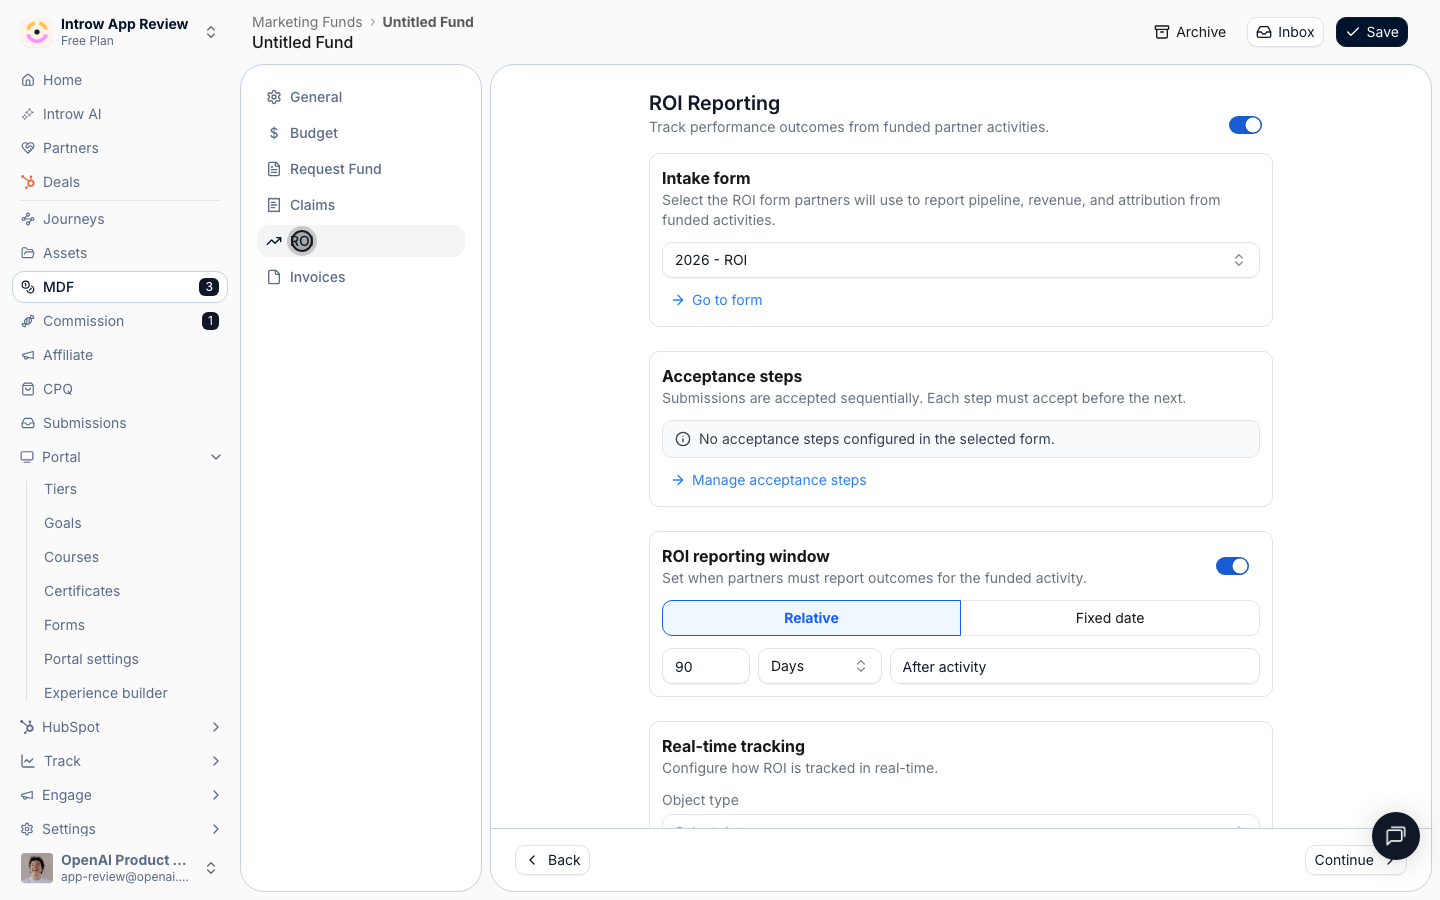Select MDF in sidebar
The image size is (1440, 900).
[x=120, y=287]
